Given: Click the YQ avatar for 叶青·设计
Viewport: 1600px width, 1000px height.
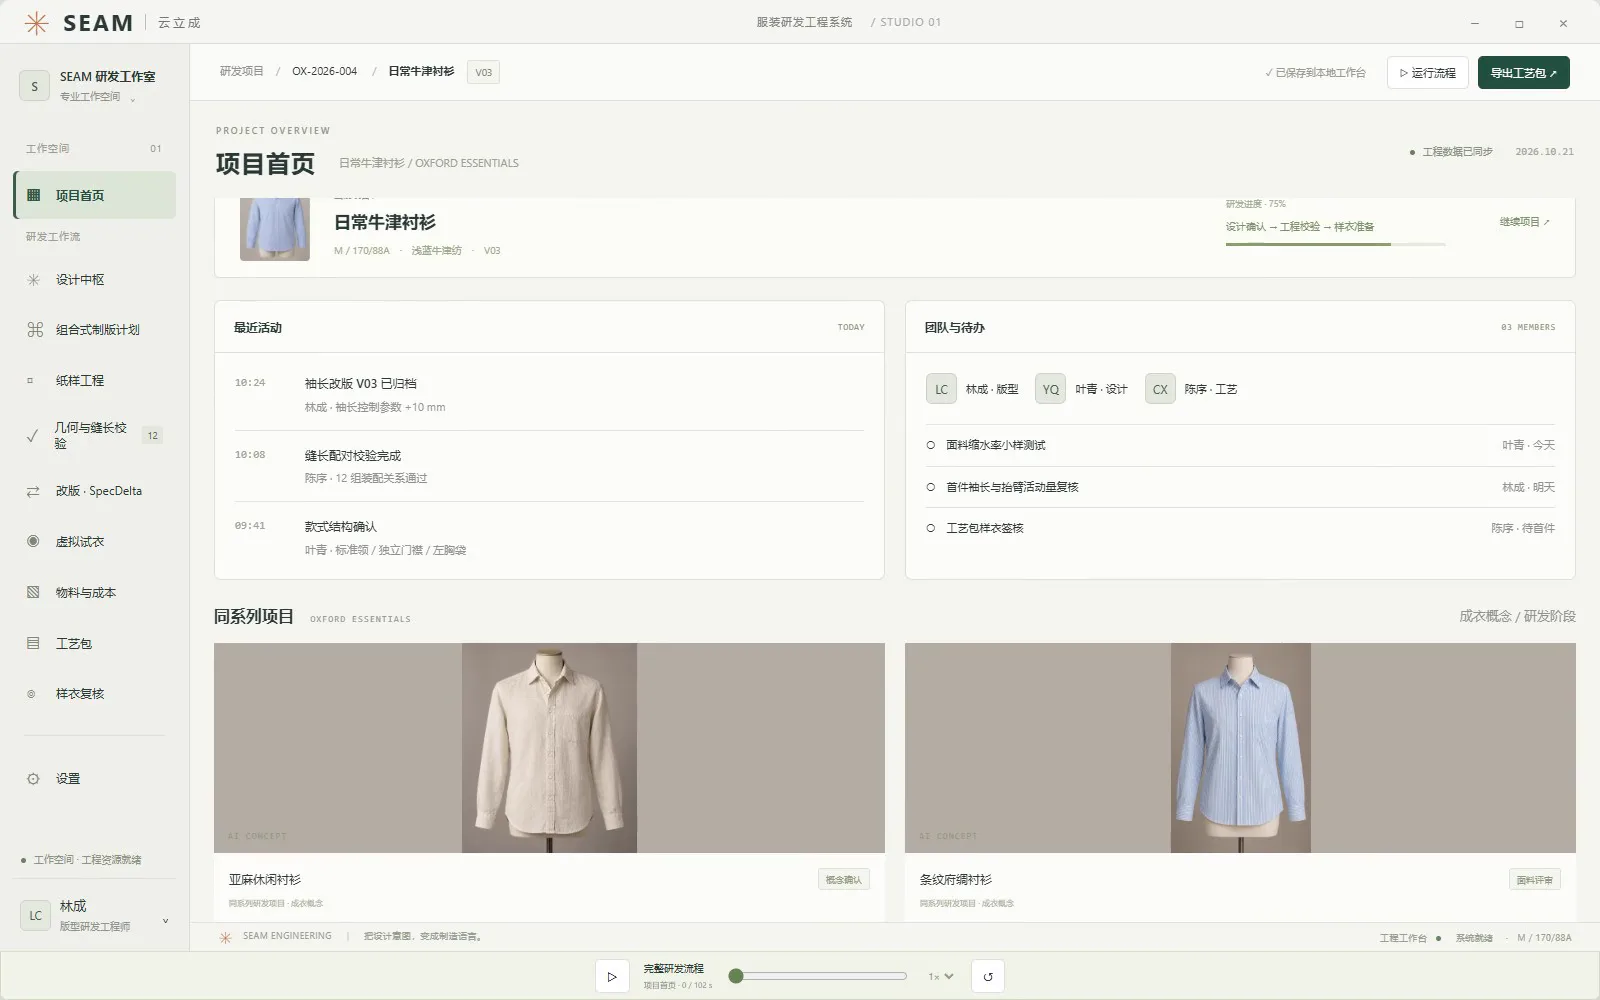Looking at the screenshot, I should click(1050, 389).
